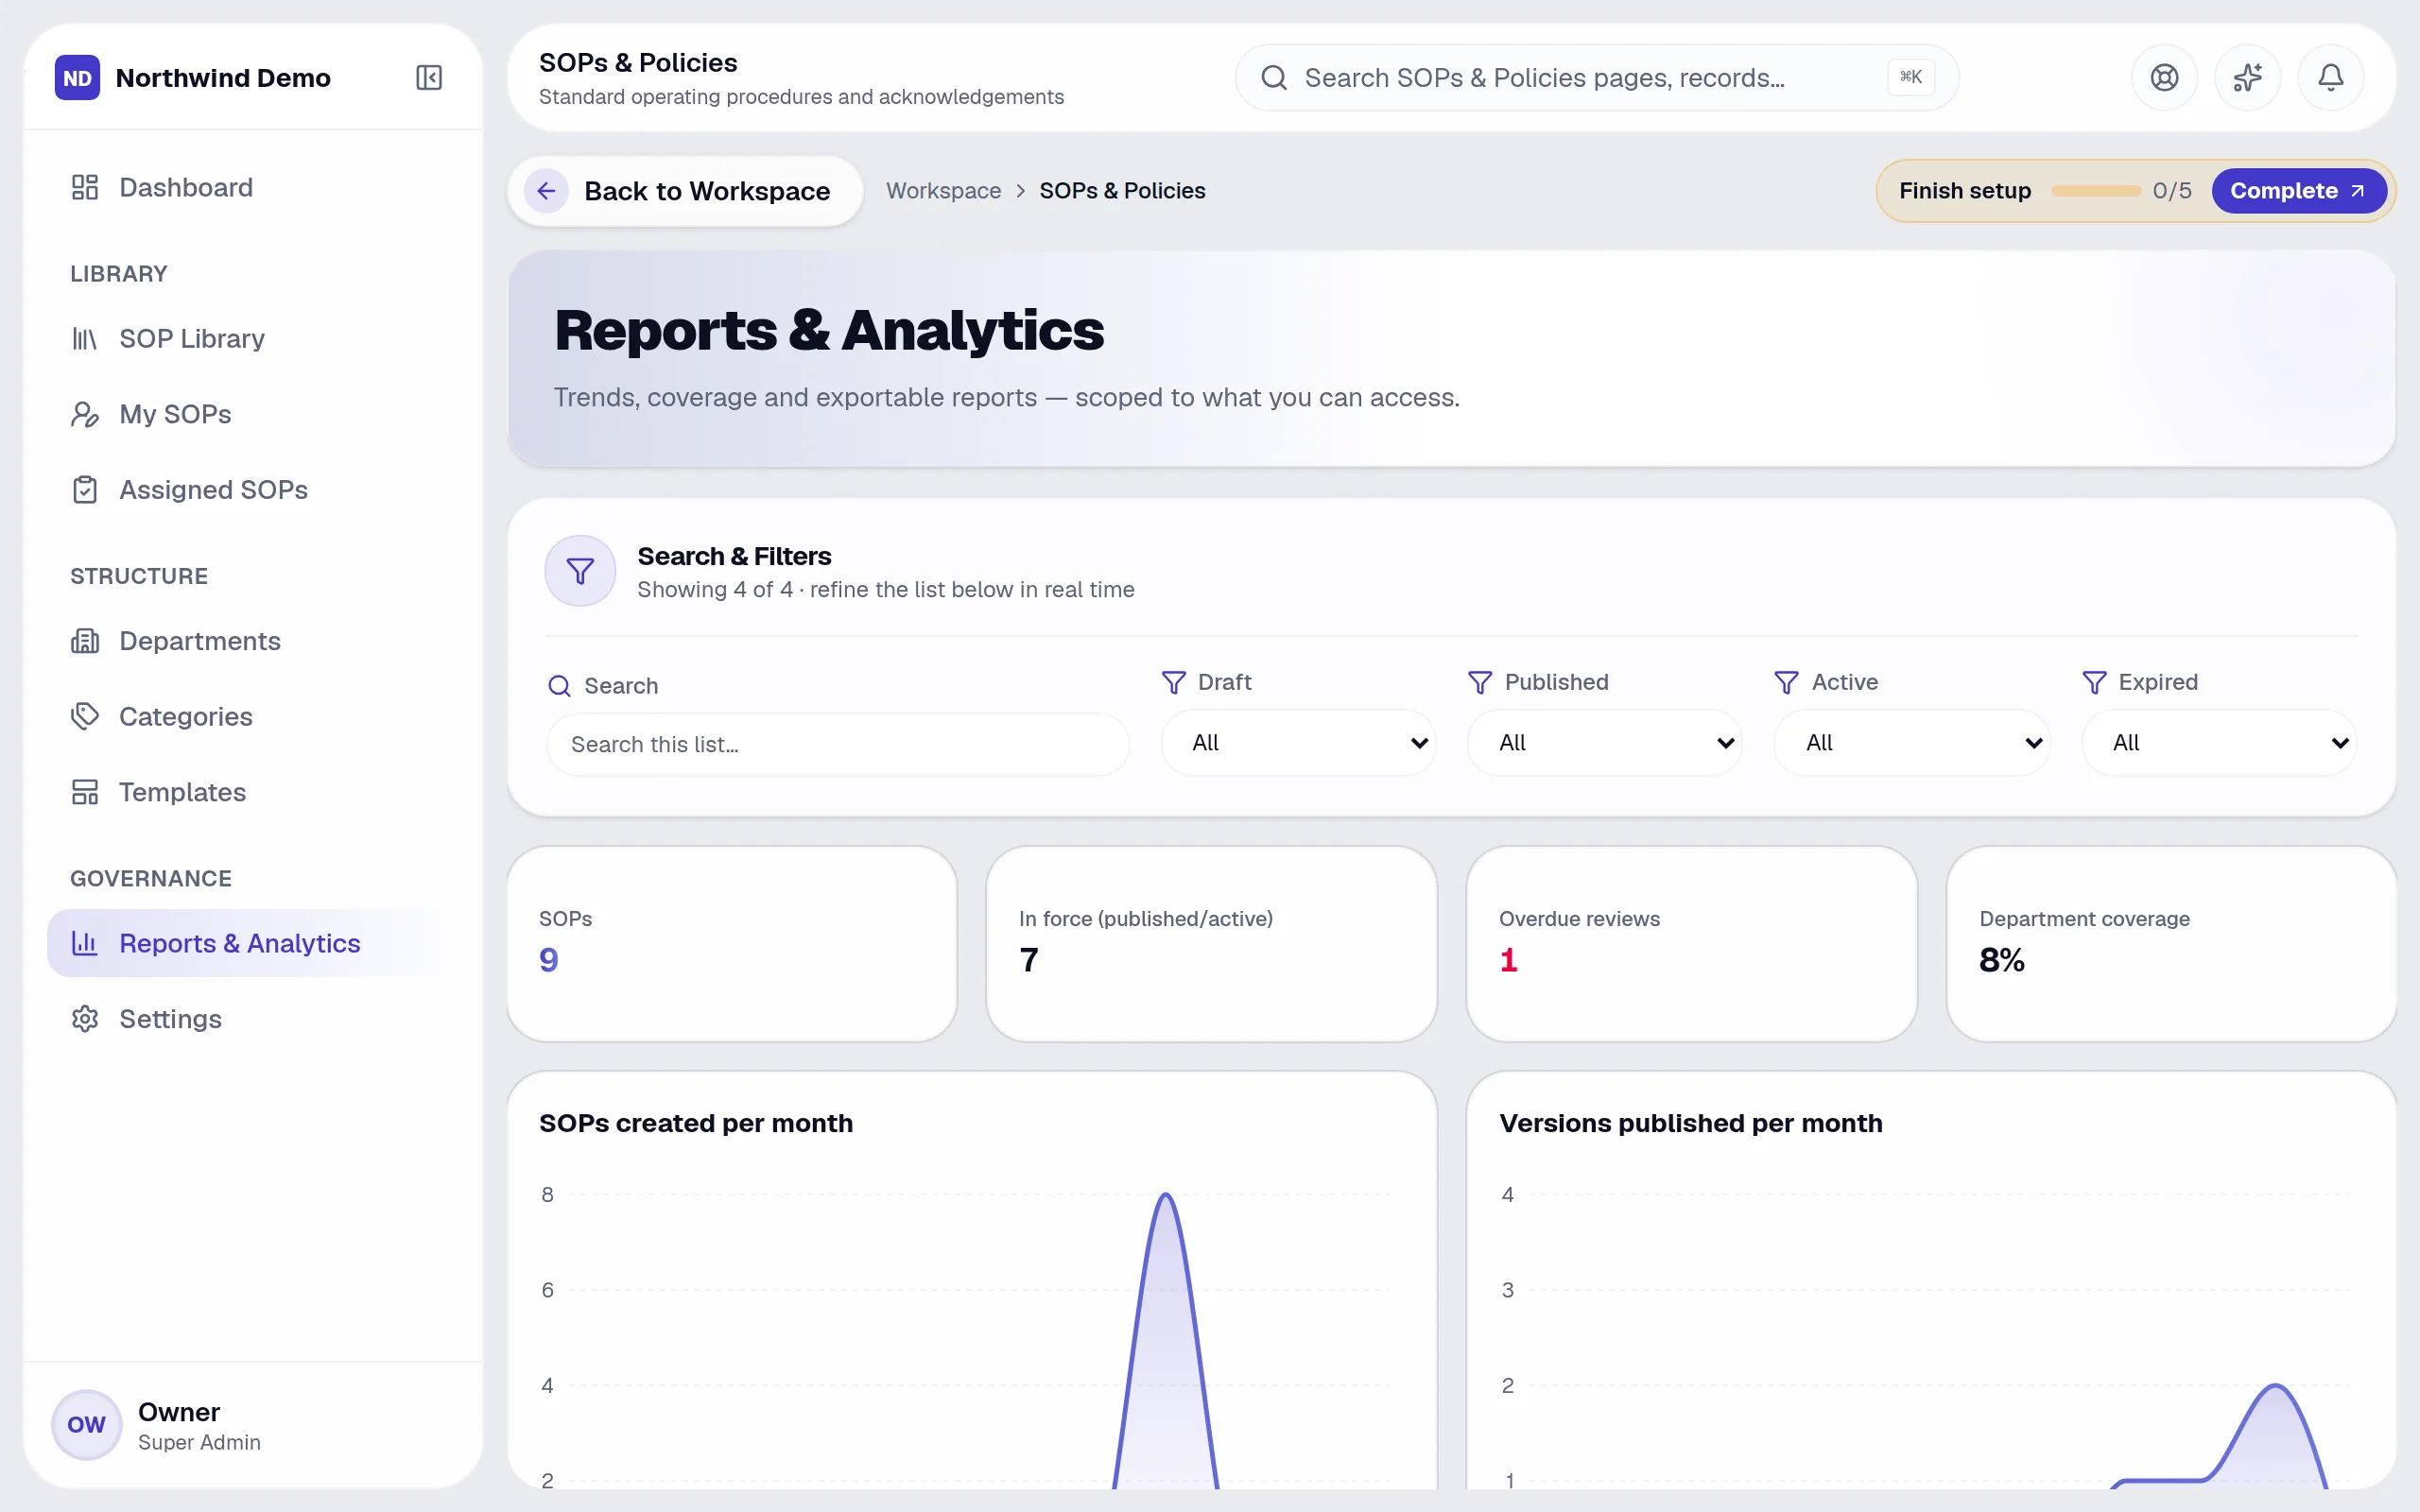
Task: Go to Dashboard in sidebar
Action: 253,187
